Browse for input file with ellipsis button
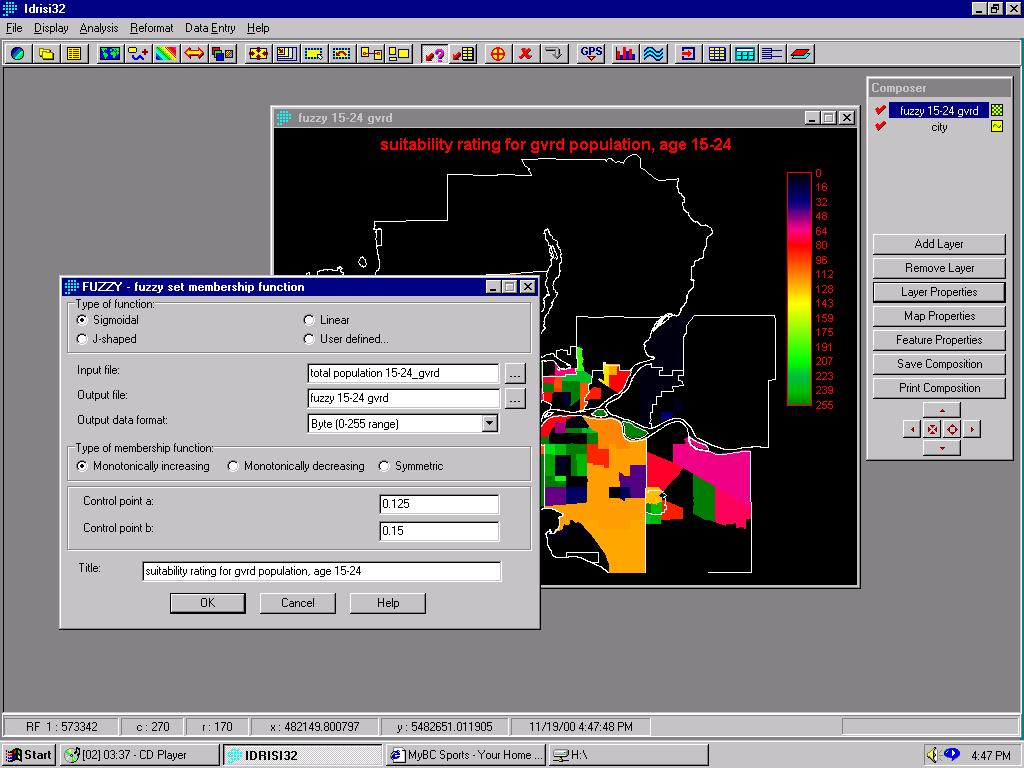This screenshot has width=1024, height=768. coord(514,373)
